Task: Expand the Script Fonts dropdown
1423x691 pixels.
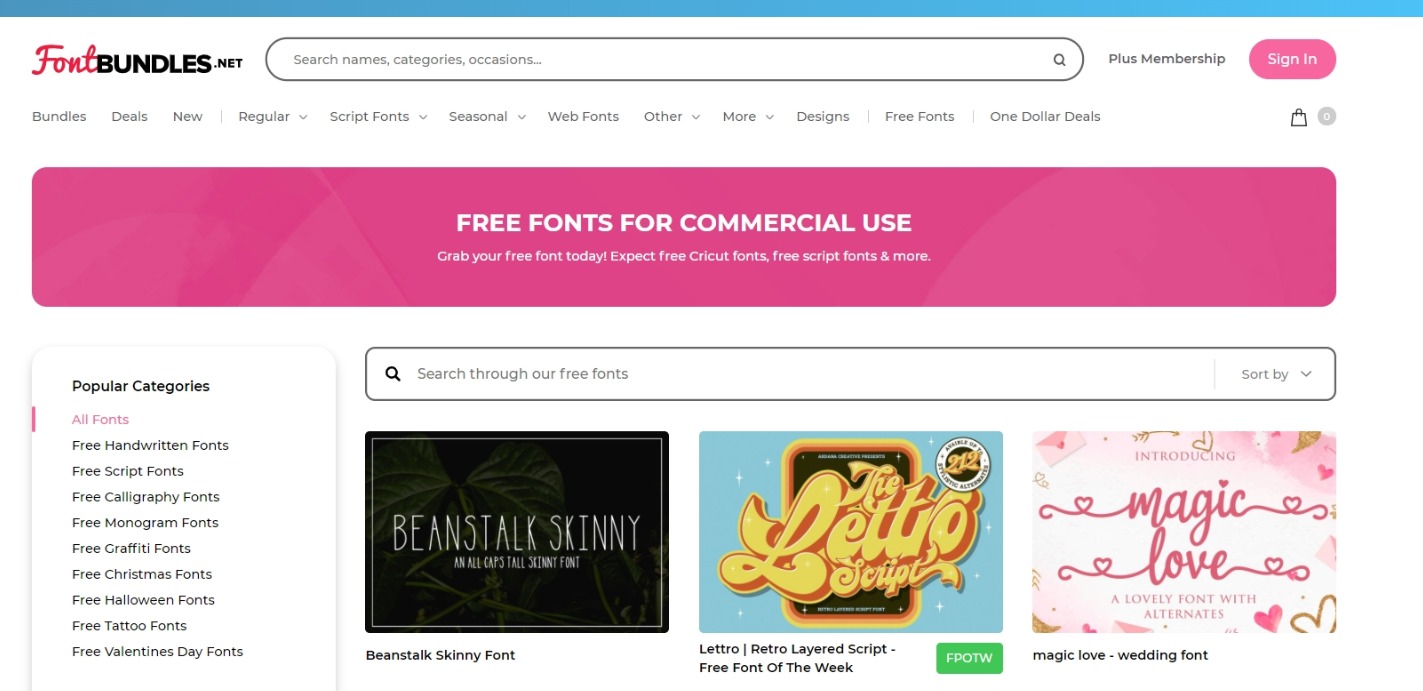Action: pos(377,116)
